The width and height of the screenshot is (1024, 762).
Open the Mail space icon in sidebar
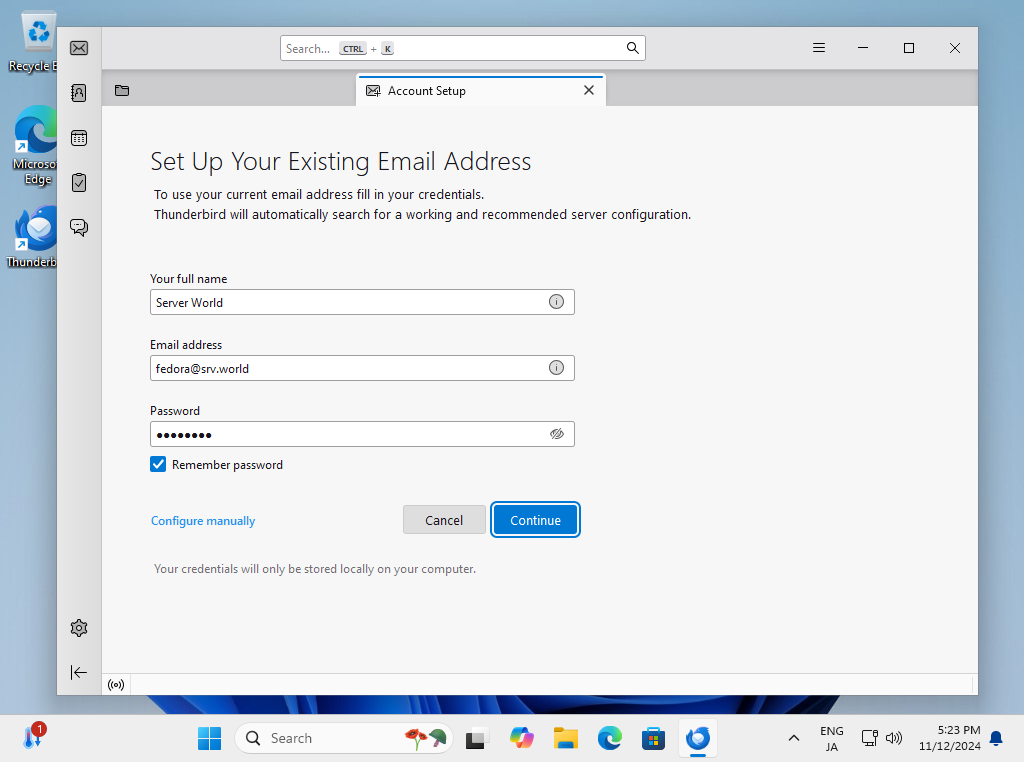pyautogui.click(x=79, y=48)
